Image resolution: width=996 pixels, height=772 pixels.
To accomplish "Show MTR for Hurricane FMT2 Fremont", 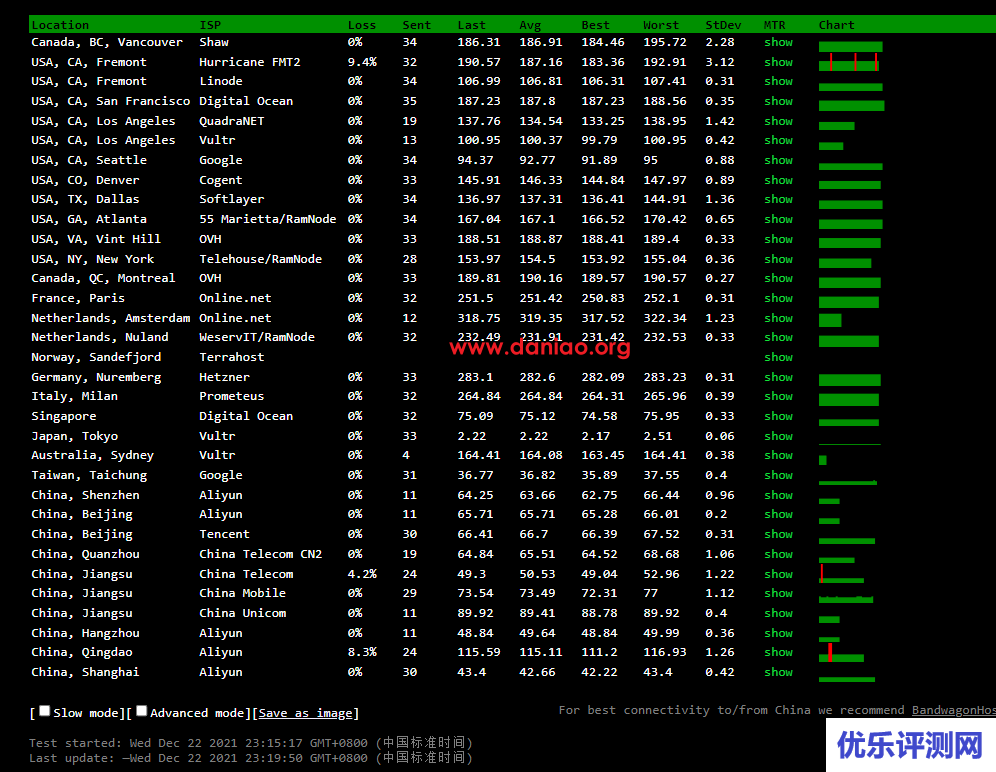I will (x=778, y=62).
